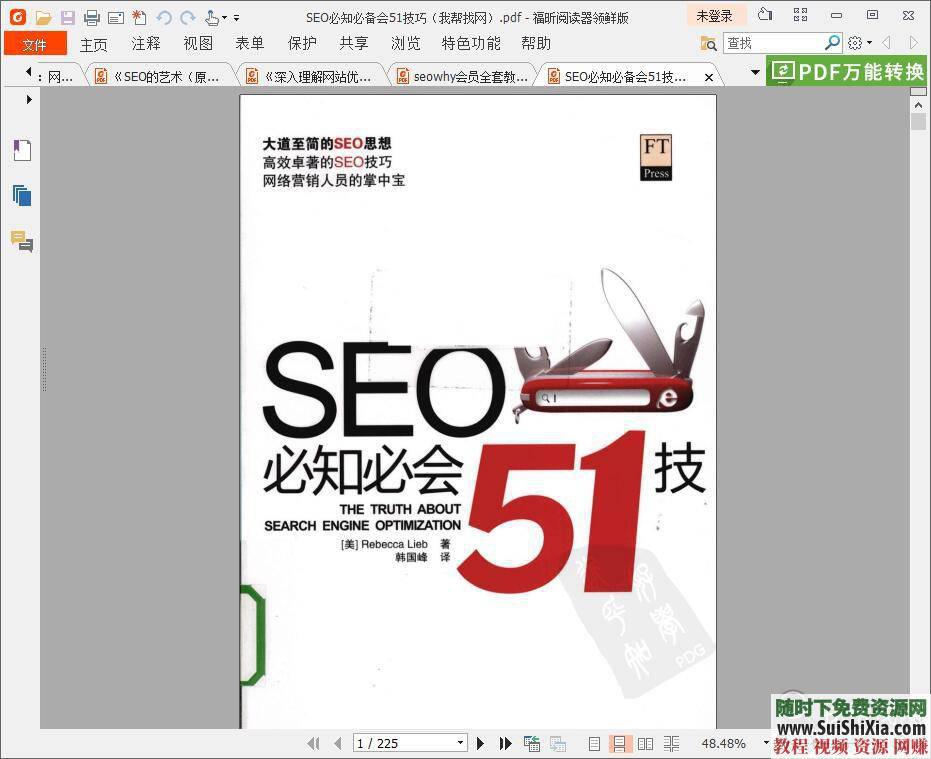Toggle facing pages view mode

[x=645, y=744]
